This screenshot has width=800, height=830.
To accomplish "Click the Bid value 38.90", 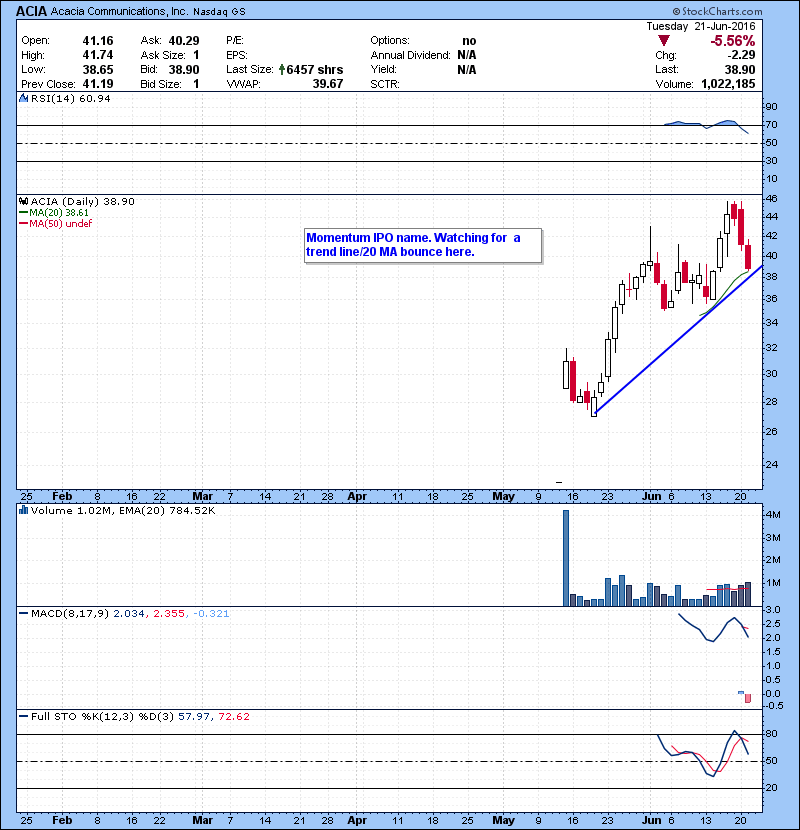I will pyautogui.click(x=184, y=69).
